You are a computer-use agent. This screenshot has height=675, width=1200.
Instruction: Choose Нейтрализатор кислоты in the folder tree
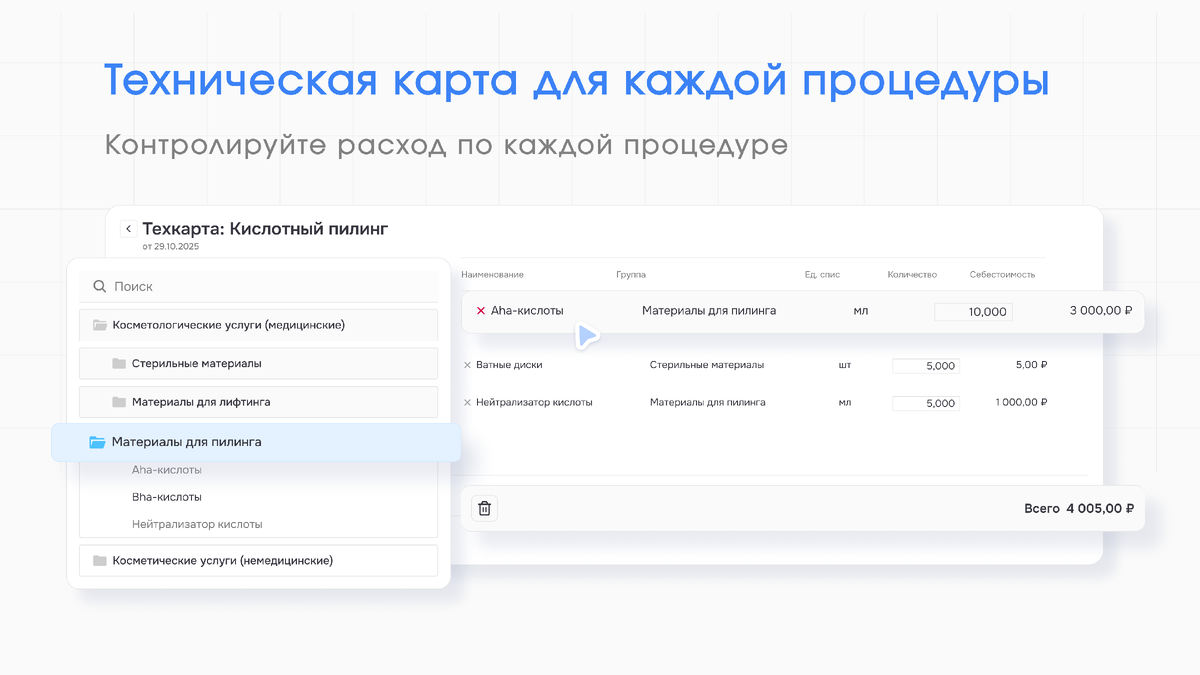click(x=197, y=524)
